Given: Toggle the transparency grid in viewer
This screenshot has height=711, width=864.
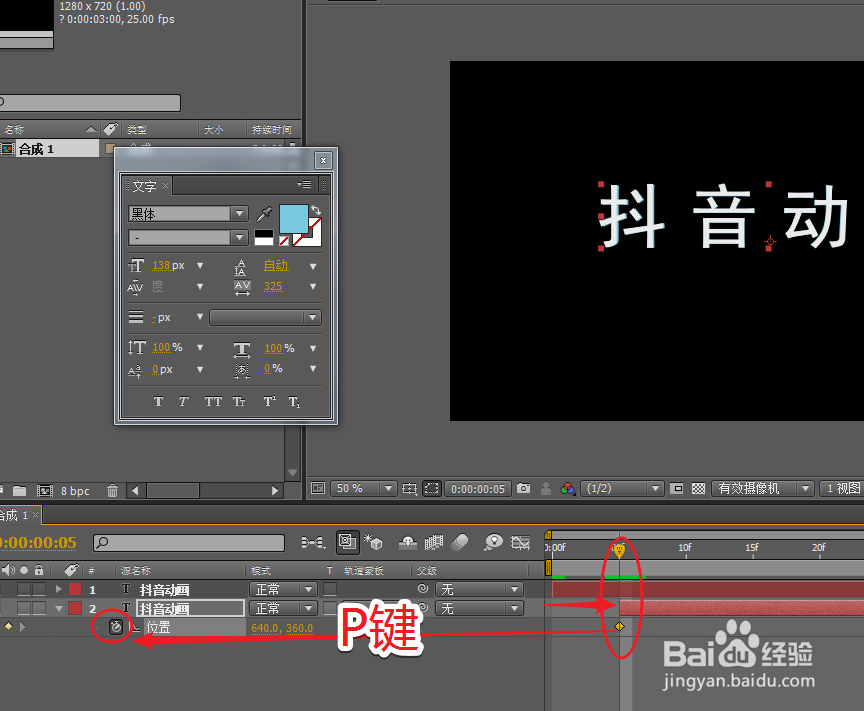Looking at the screenshot, I should coord(698,488).
